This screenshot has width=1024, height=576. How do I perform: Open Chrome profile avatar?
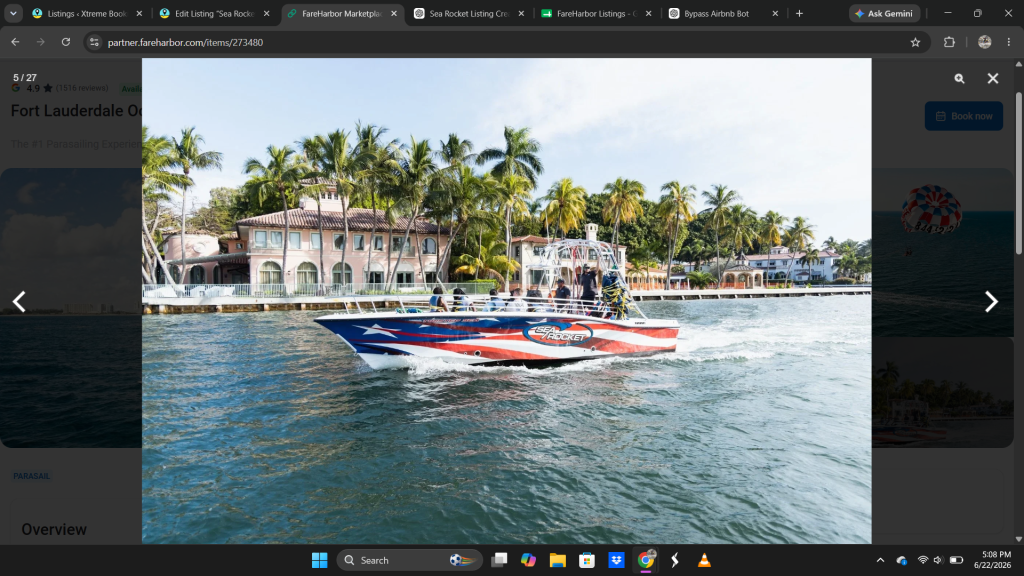click(x=984, y=42)
